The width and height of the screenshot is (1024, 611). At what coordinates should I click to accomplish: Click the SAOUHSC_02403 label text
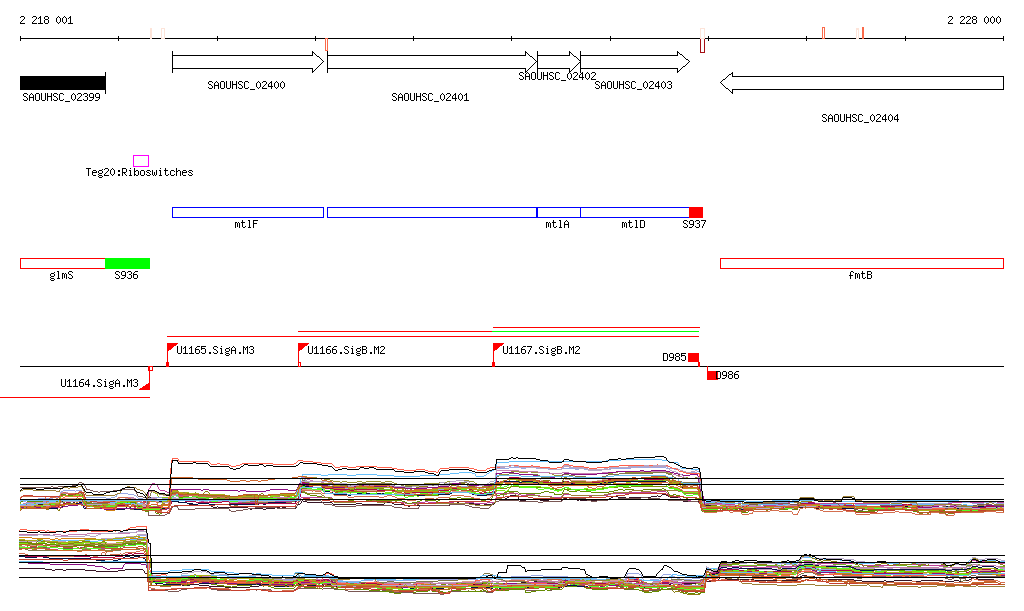pos(633,85)
